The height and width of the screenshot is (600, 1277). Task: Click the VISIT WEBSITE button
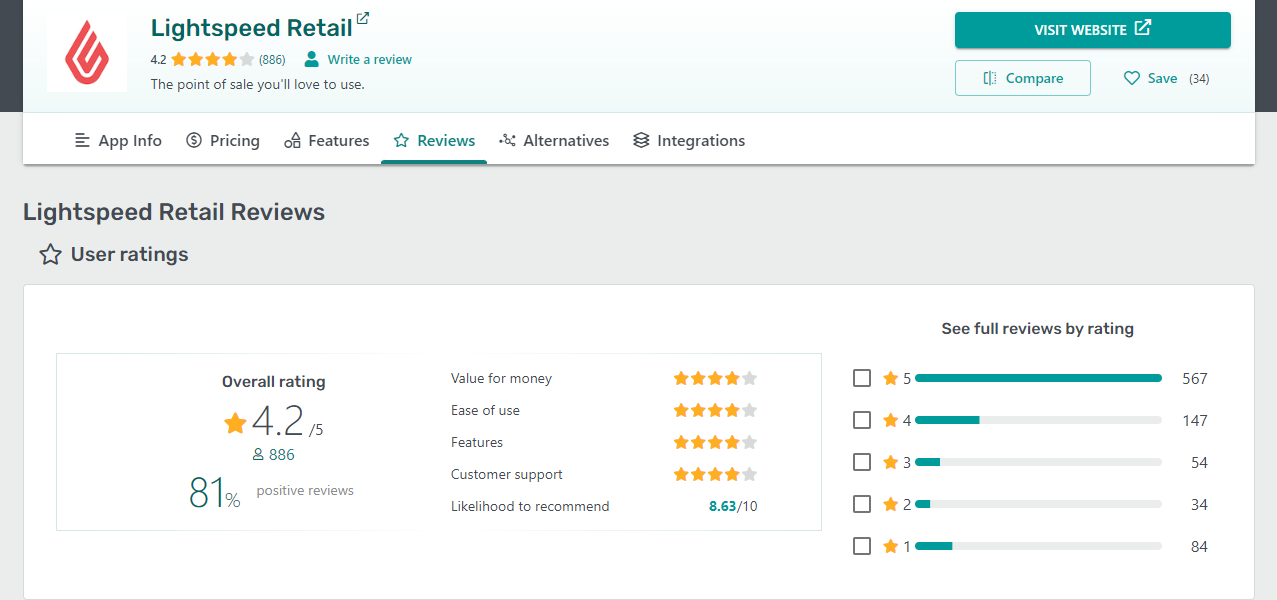(x=1093, y=30)
